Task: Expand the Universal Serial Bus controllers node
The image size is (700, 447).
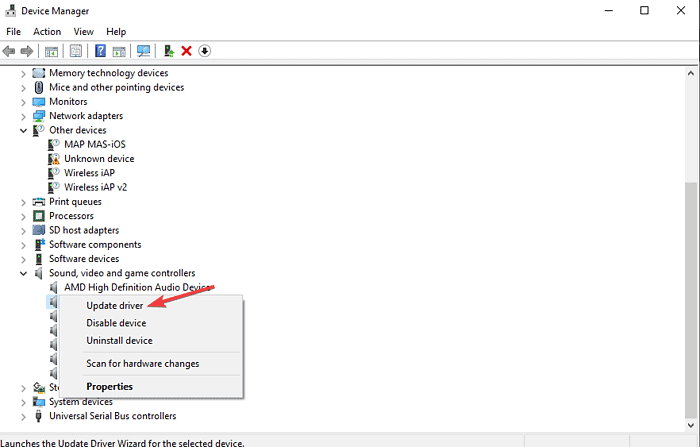Action: tap(24, 416)
